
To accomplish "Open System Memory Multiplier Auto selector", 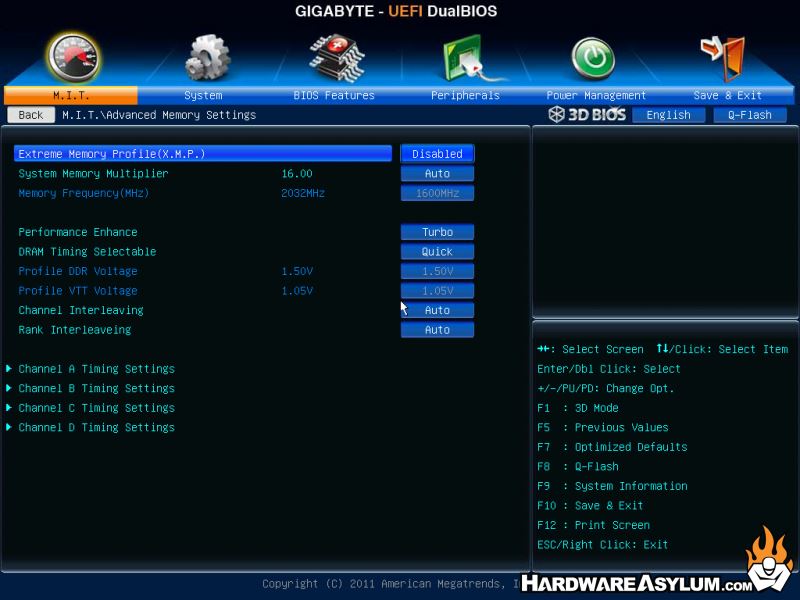I will pos(437,173).
